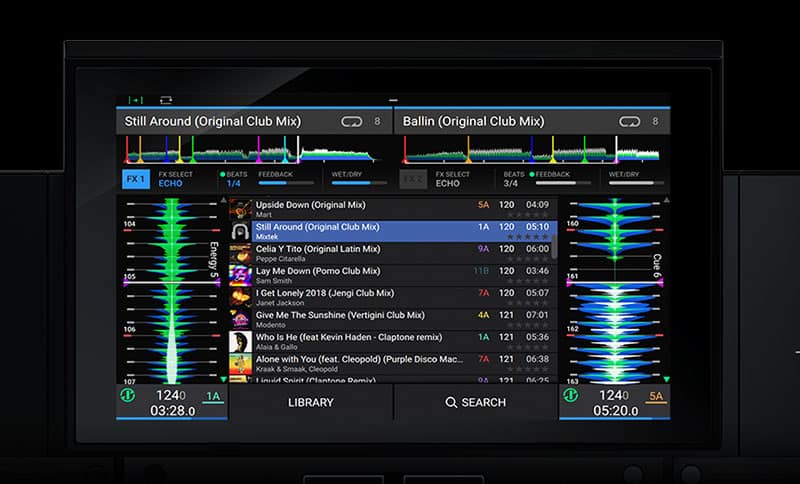The height and width of the screenshot is (484, 800).
Task: Open album art for Lay Me Down track
Action: click(x=240, y=275)
